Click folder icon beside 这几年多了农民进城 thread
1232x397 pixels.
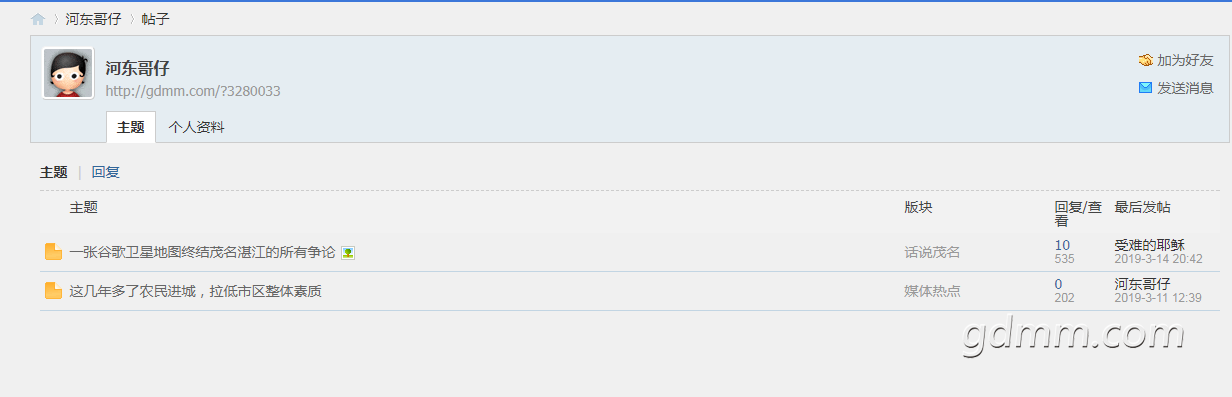tap(54, 291)
